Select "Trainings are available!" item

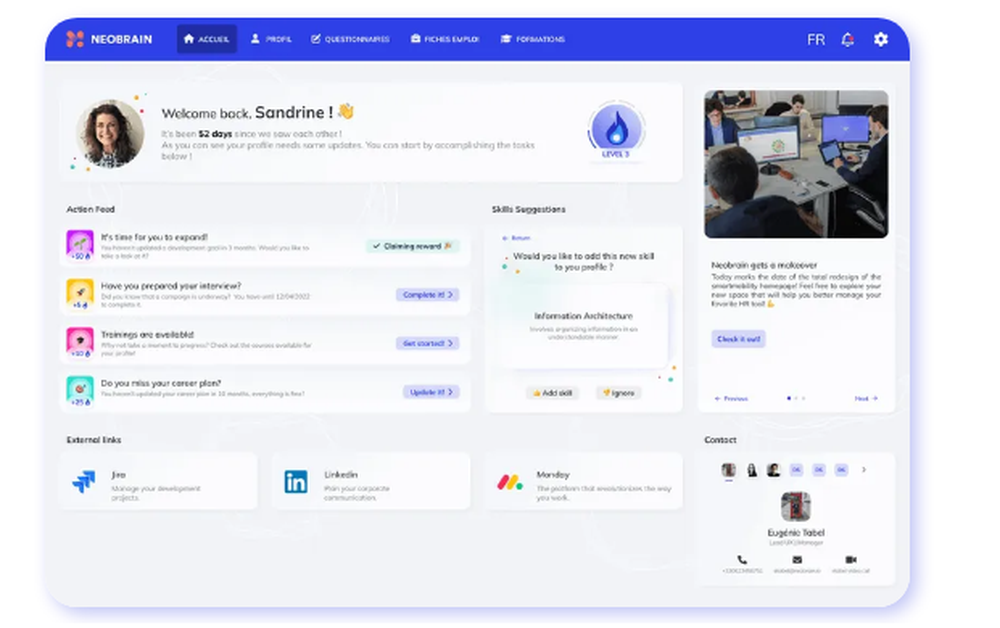coord(265,343)
